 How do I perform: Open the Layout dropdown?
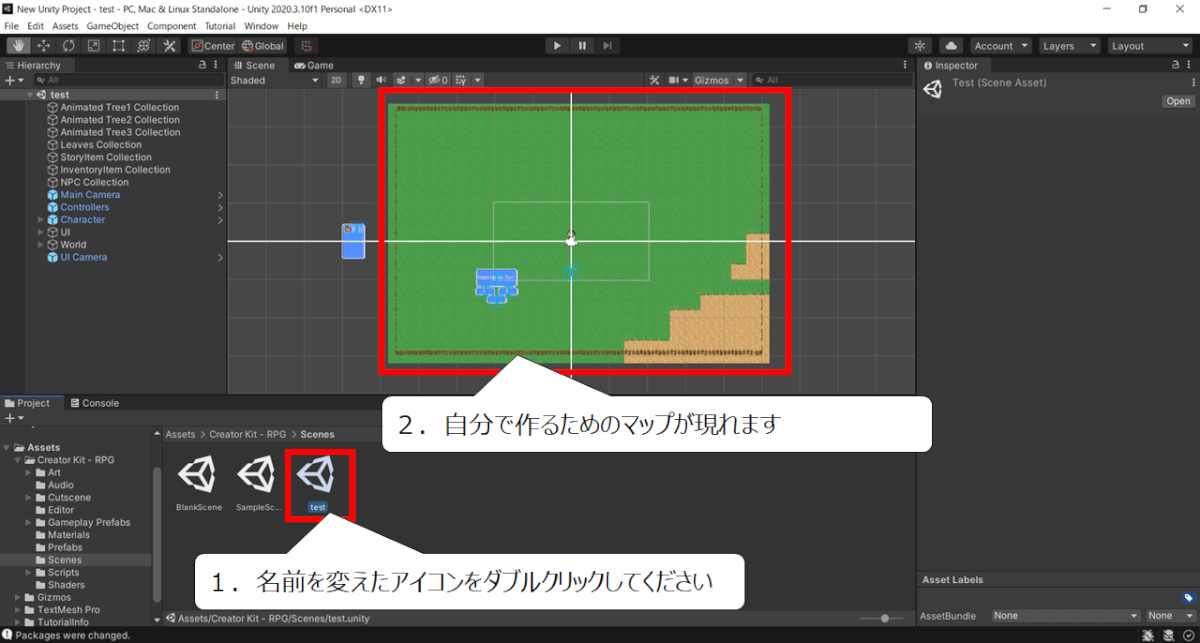pos(1148,46)
